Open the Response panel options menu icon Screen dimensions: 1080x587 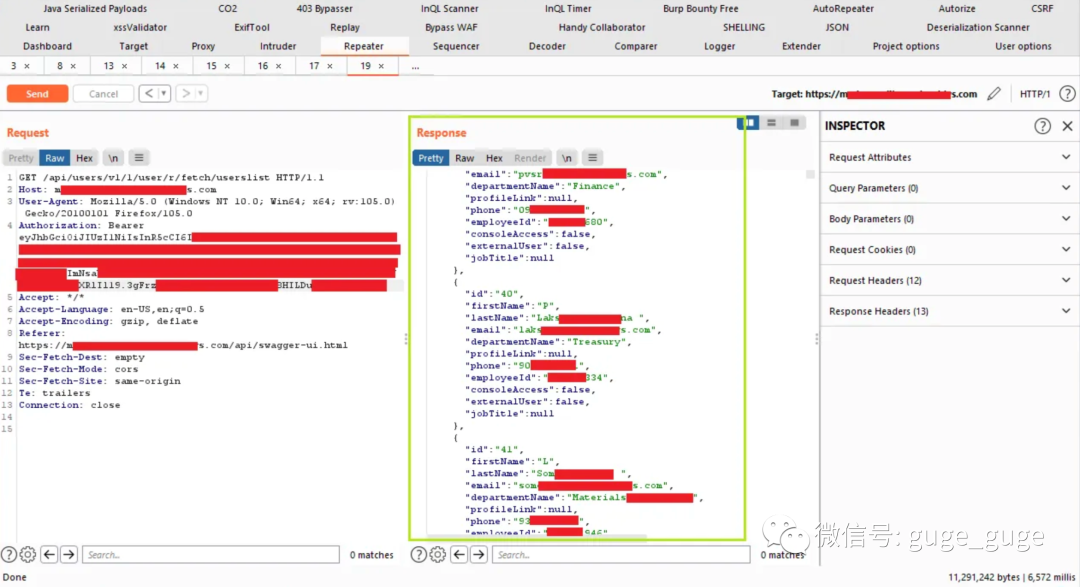point(592,158)
